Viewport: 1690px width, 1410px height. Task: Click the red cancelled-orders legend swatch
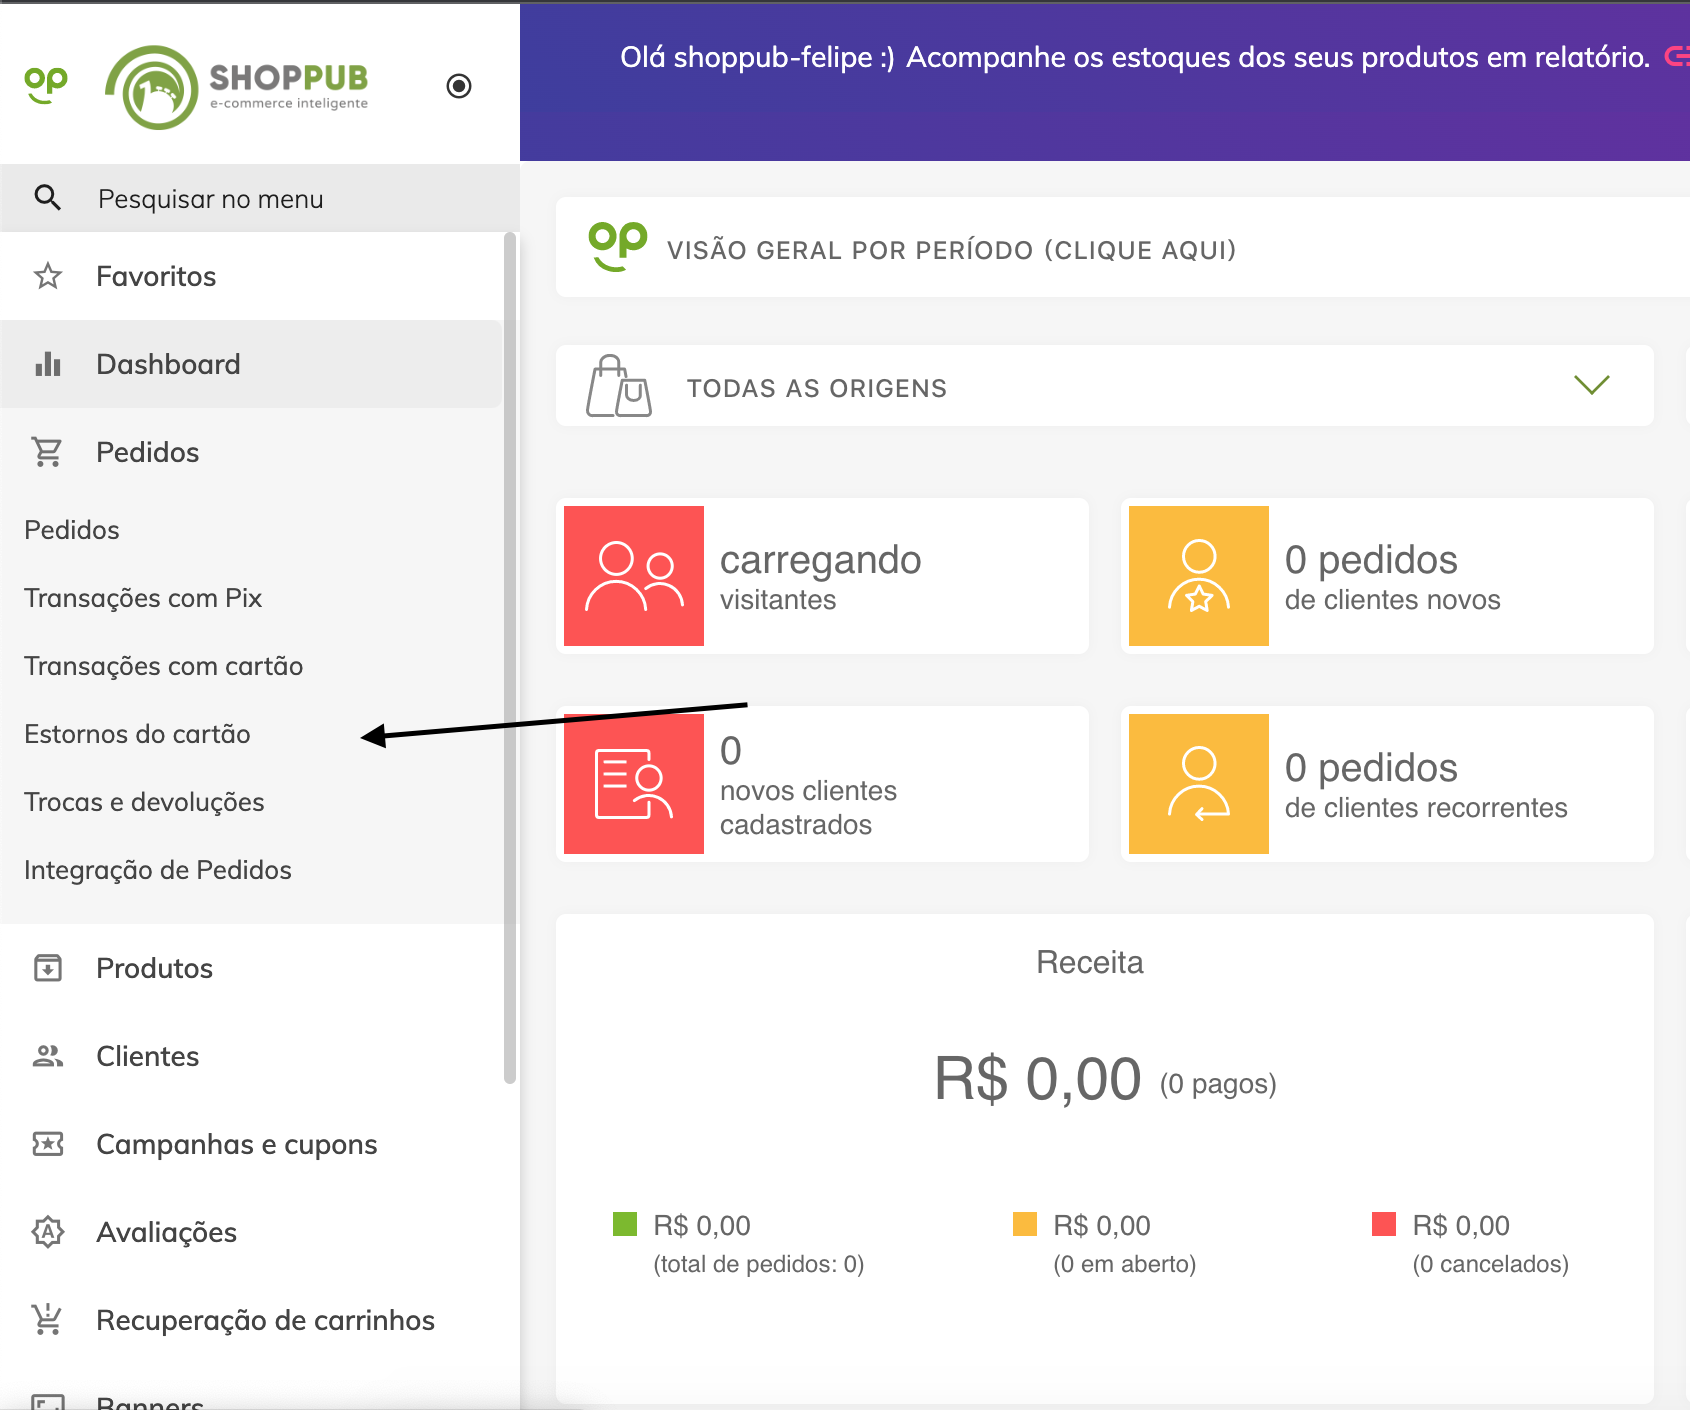[1384, 1224]
